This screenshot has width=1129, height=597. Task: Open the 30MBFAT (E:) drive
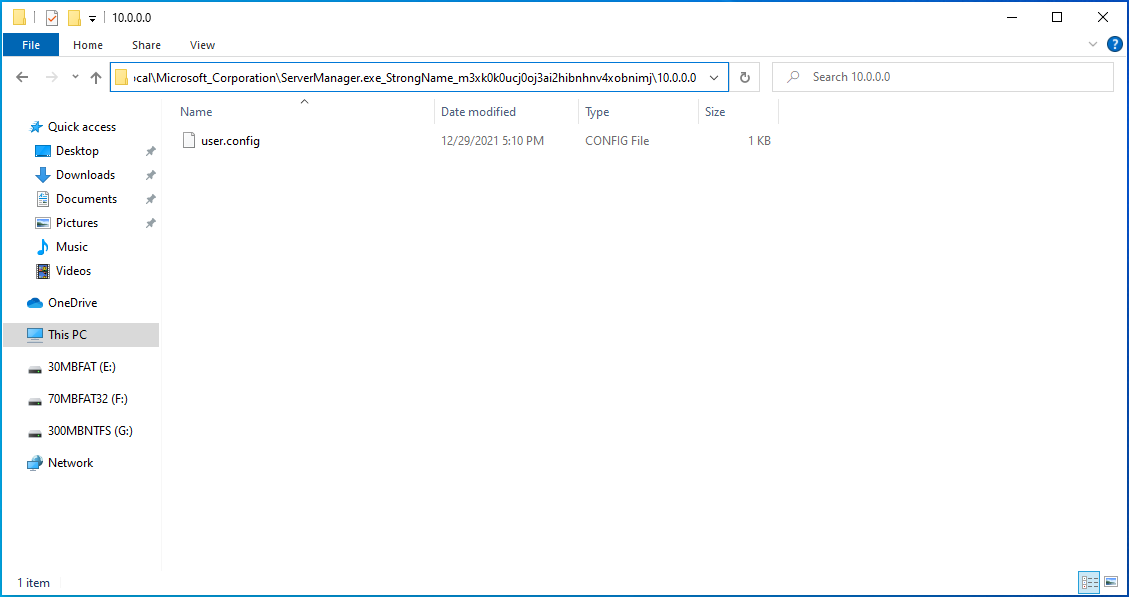81,367
